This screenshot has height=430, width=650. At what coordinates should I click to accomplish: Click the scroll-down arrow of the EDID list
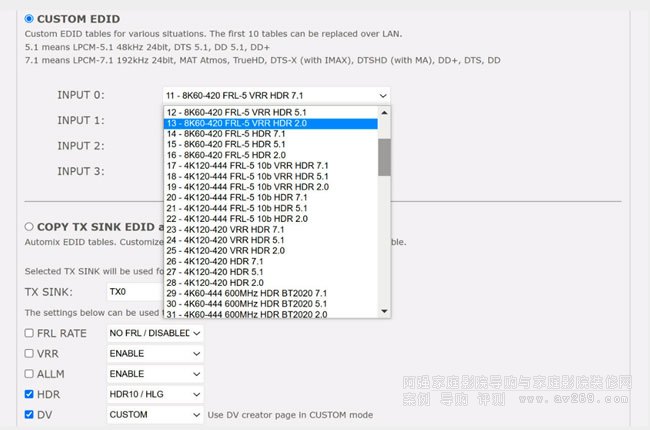384,312
